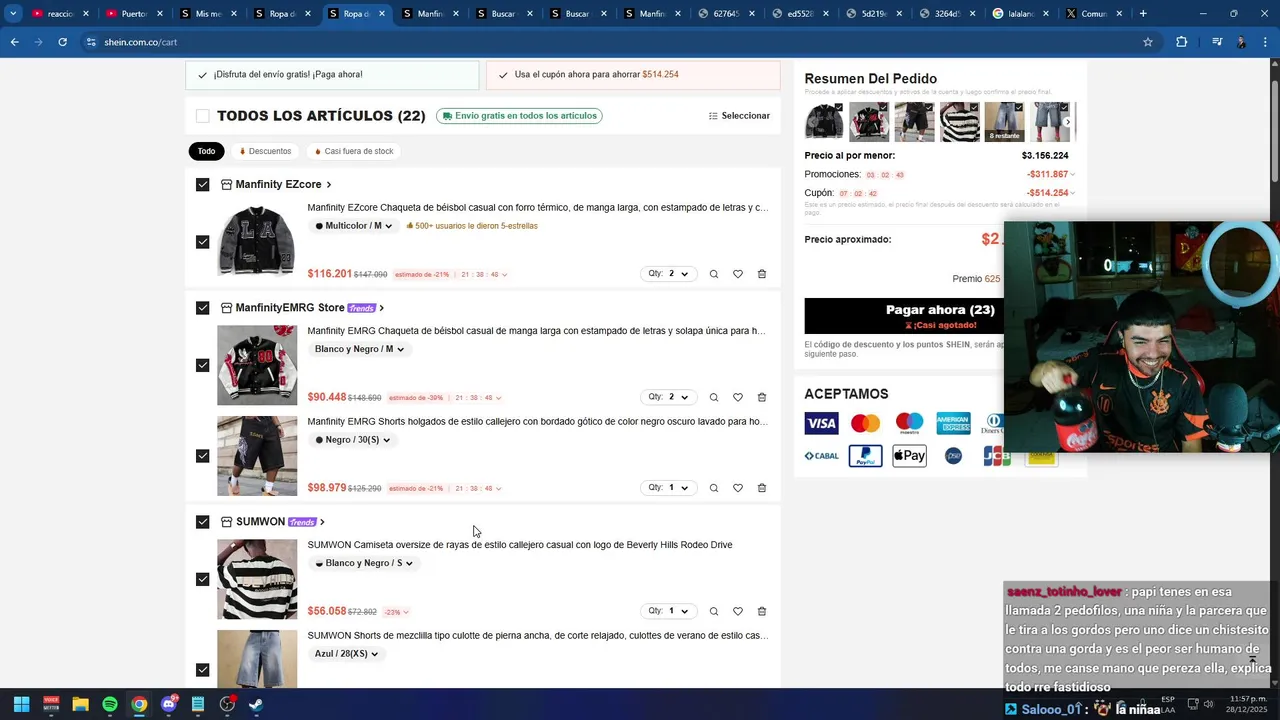Open Multicolor / M variant dropdown
Screen dimensions: 1280x720
pos(353,226)
